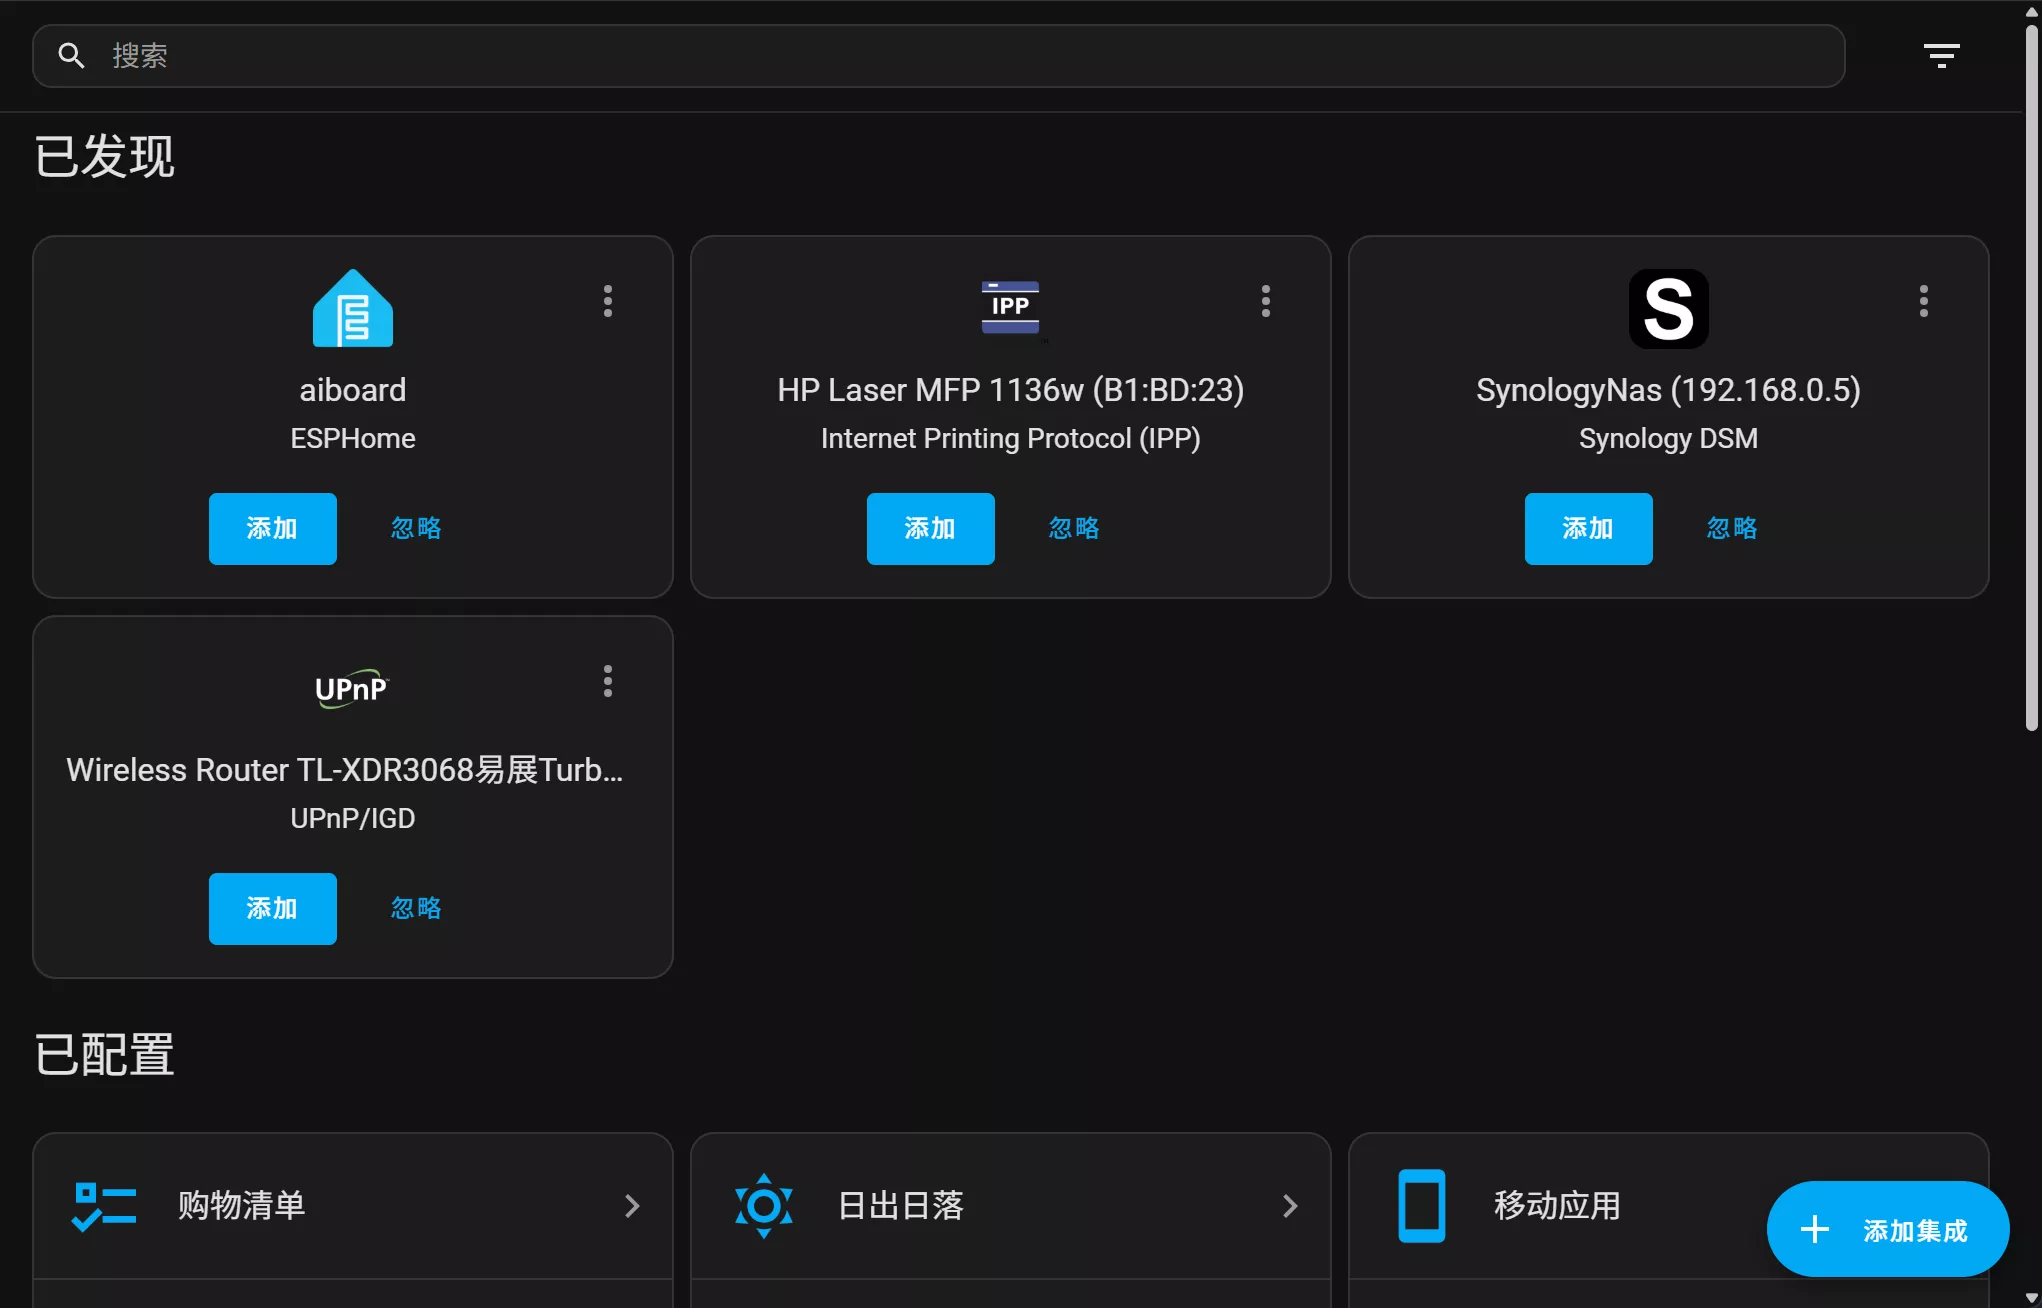Open the filter menu icon
The image size is (2042, 1308).
coord(1941,56)
